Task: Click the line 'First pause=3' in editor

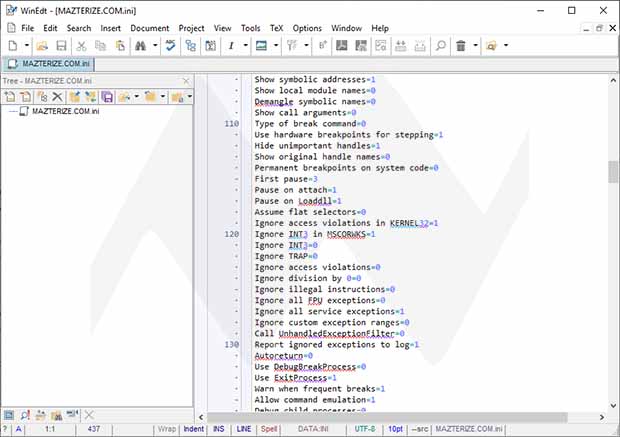Action: tap(286, 179)
